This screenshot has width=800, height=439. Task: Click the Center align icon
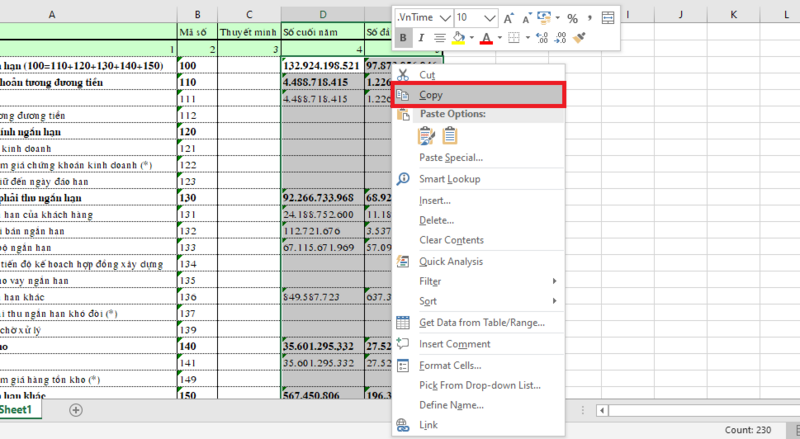(440, 38)
